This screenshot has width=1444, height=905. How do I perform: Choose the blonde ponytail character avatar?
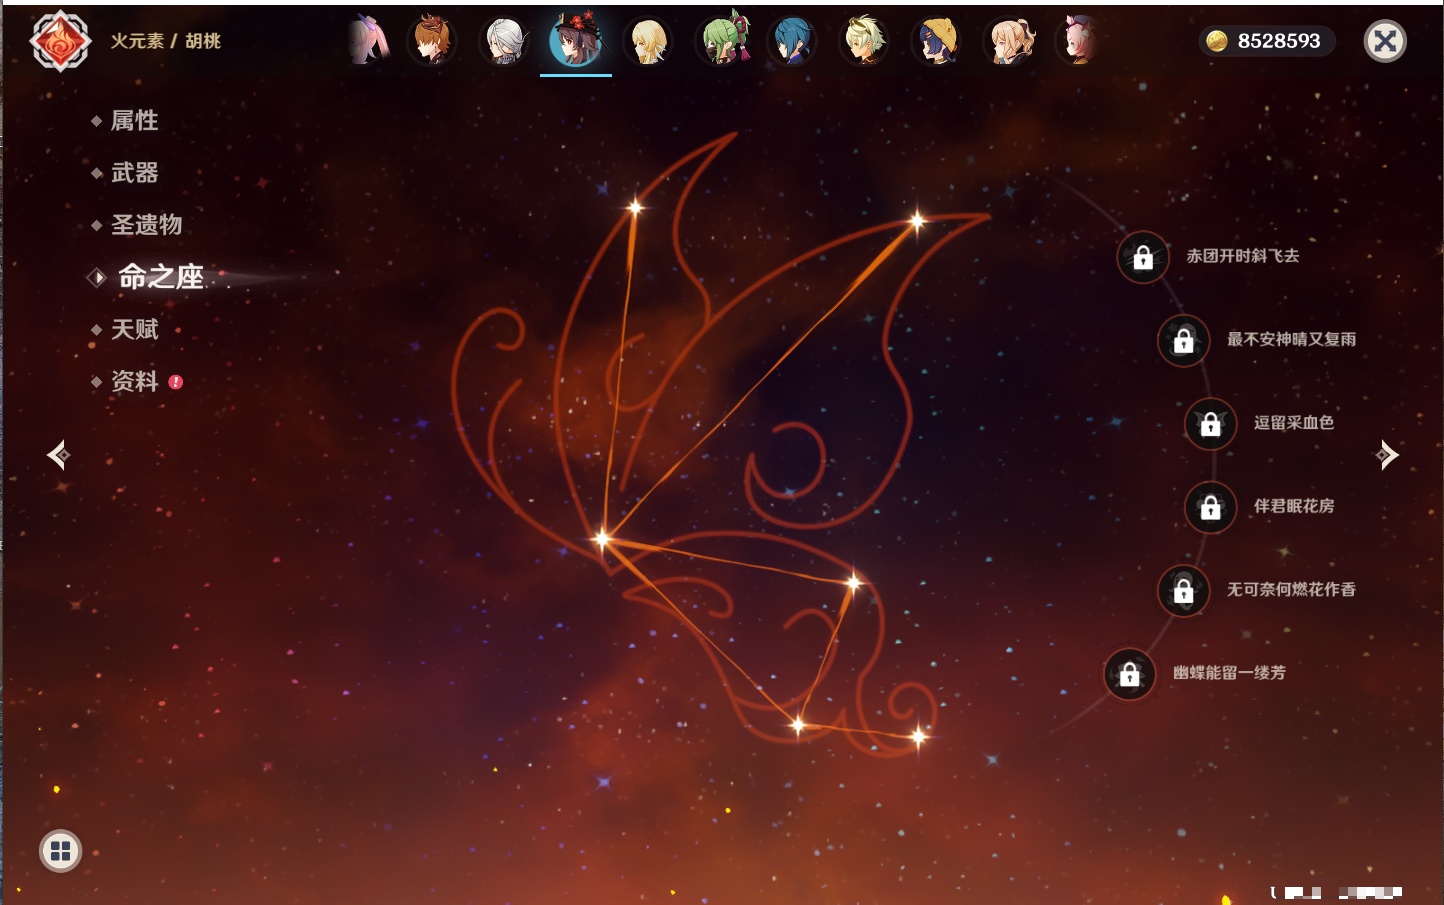(x=1009, y=41)
